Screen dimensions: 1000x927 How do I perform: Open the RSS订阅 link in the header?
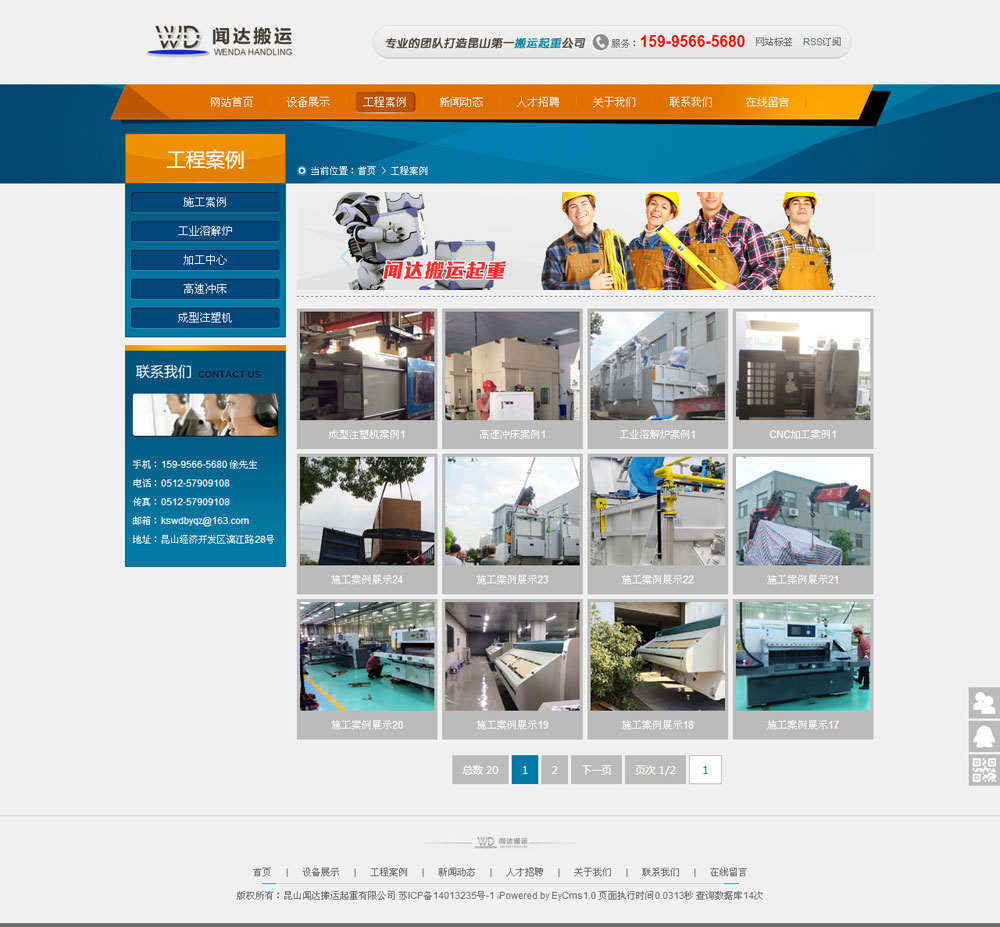coord(822,42)
